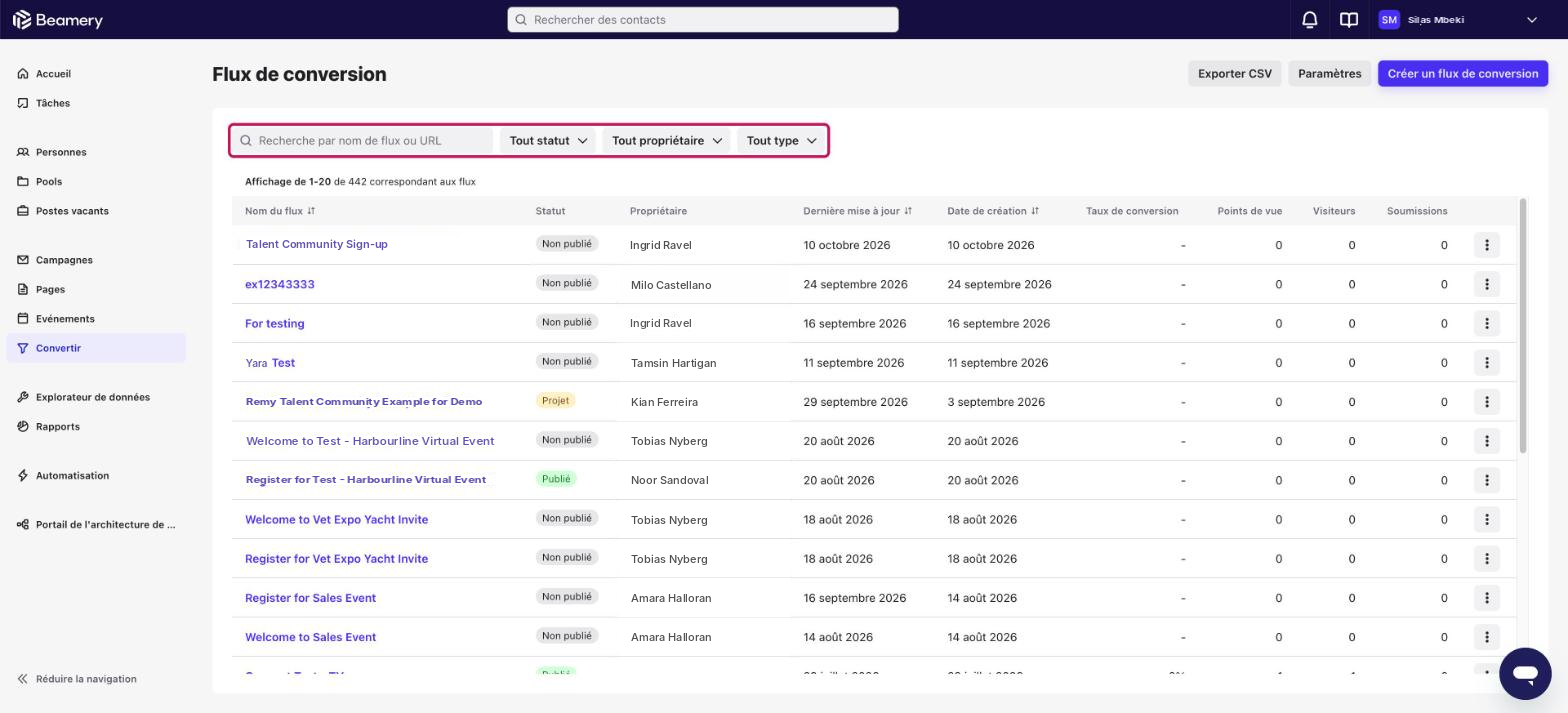Expand the Tout statut filter

coord(548,141)
